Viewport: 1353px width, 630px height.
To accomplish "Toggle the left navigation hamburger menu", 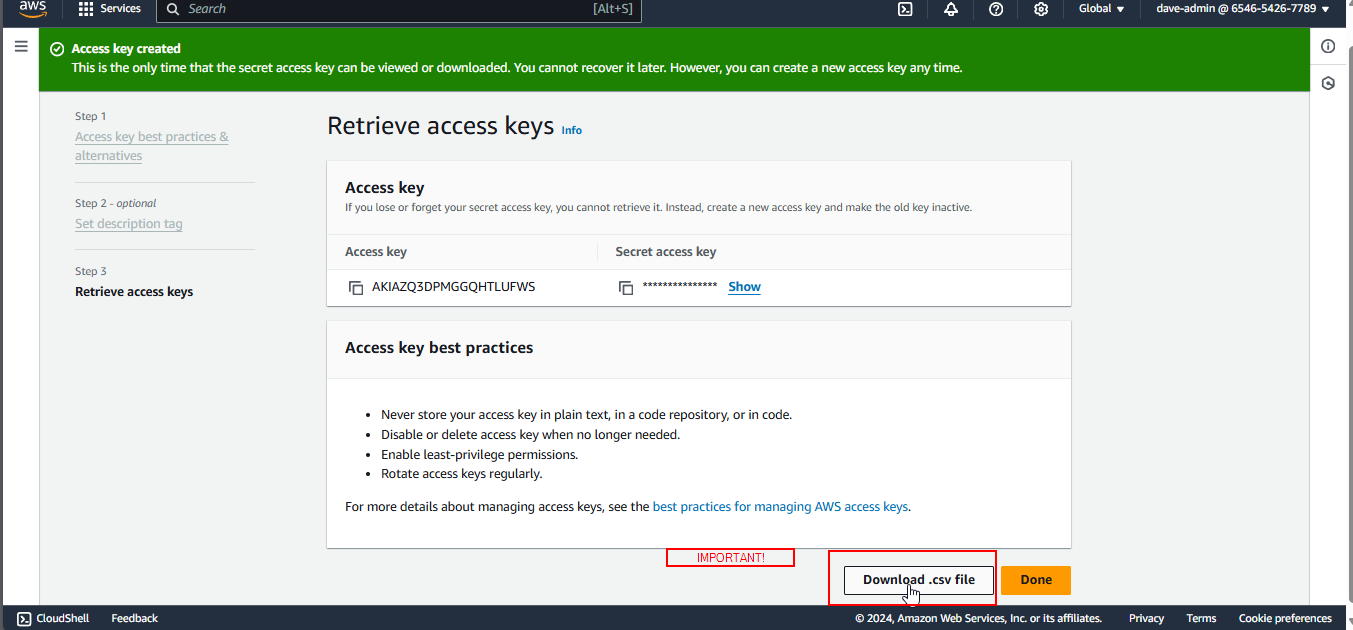I will pos(20,47).
